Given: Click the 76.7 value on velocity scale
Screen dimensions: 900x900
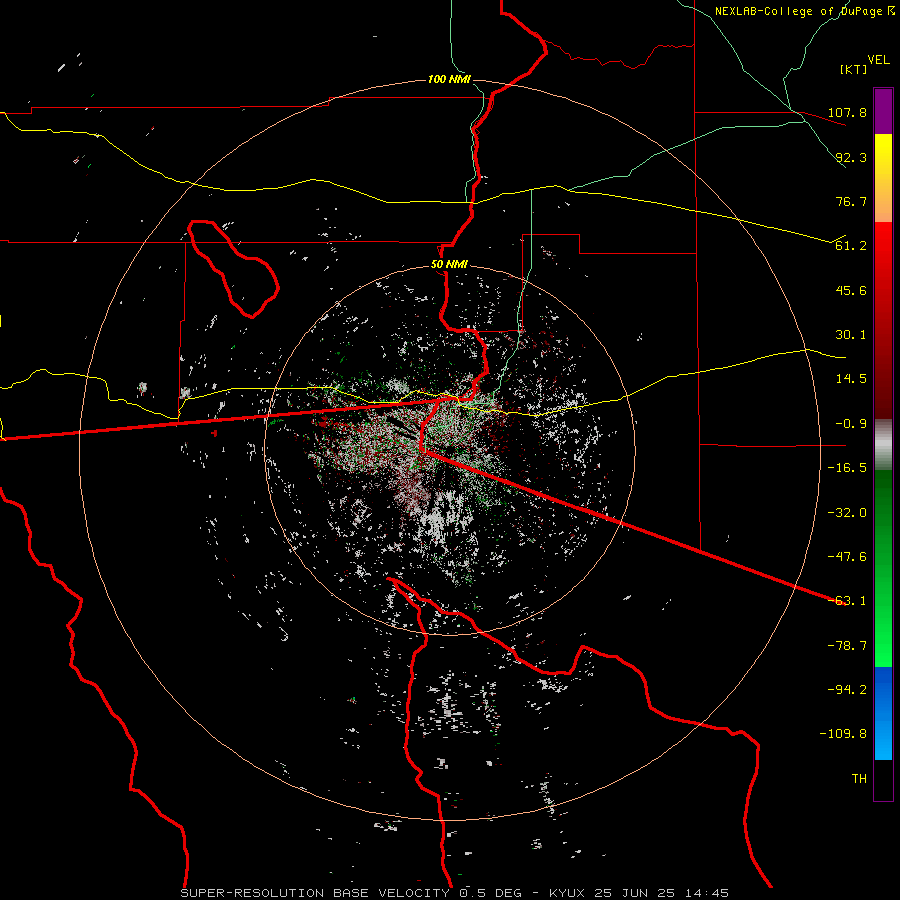Looking at the screenshot, I should pyautogui.click(x=851, y=201).
